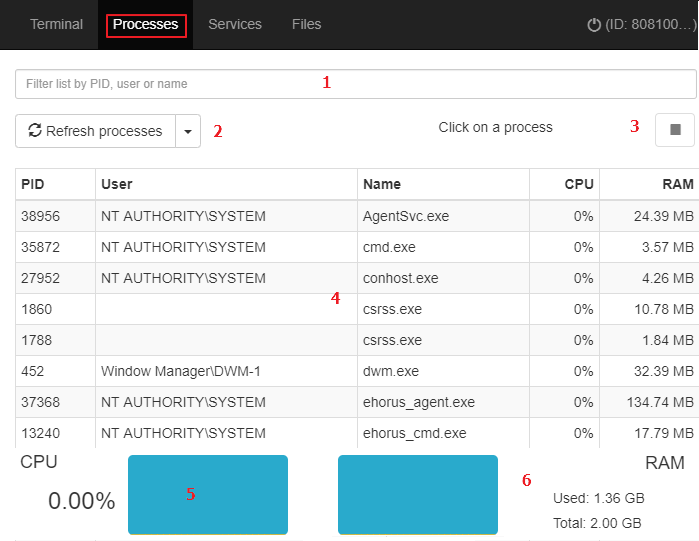The height and width of the screenshot is (541, 699).
Task: Click the RAM usage graph
Action: [418, 495]
